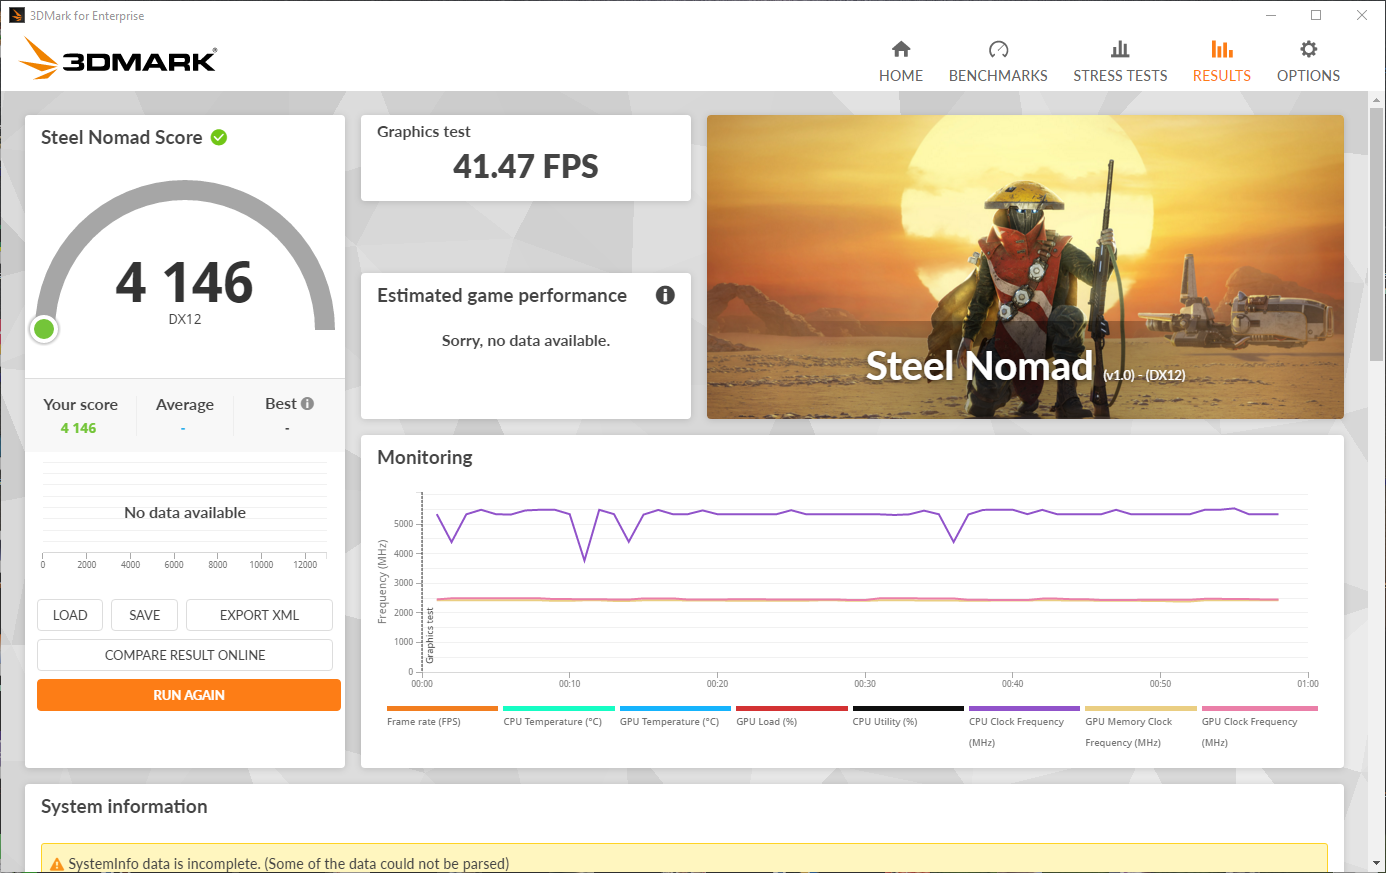Click the 3DMark logo
This screenshot has height=873, width=1386.
tap(118, 59)
